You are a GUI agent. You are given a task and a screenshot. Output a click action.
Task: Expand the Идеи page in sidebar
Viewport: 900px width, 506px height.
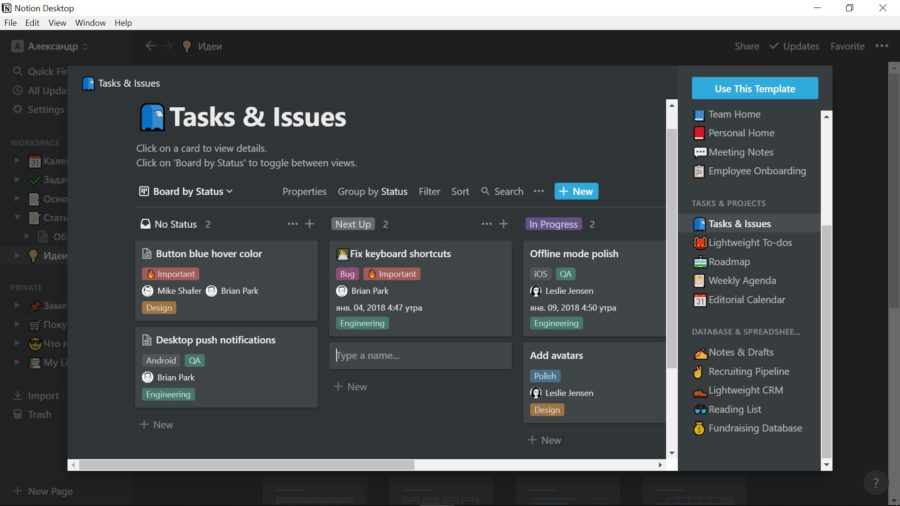[x=17, y=255]
